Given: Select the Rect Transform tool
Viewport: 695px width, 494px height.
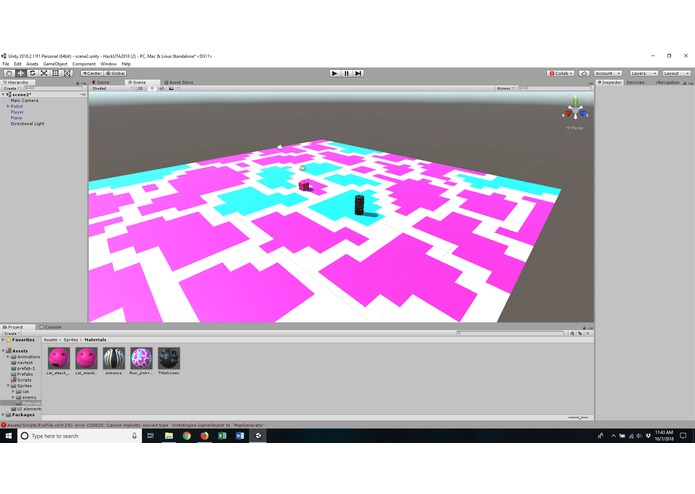Looking at the screenshot, I should point(55,73).
